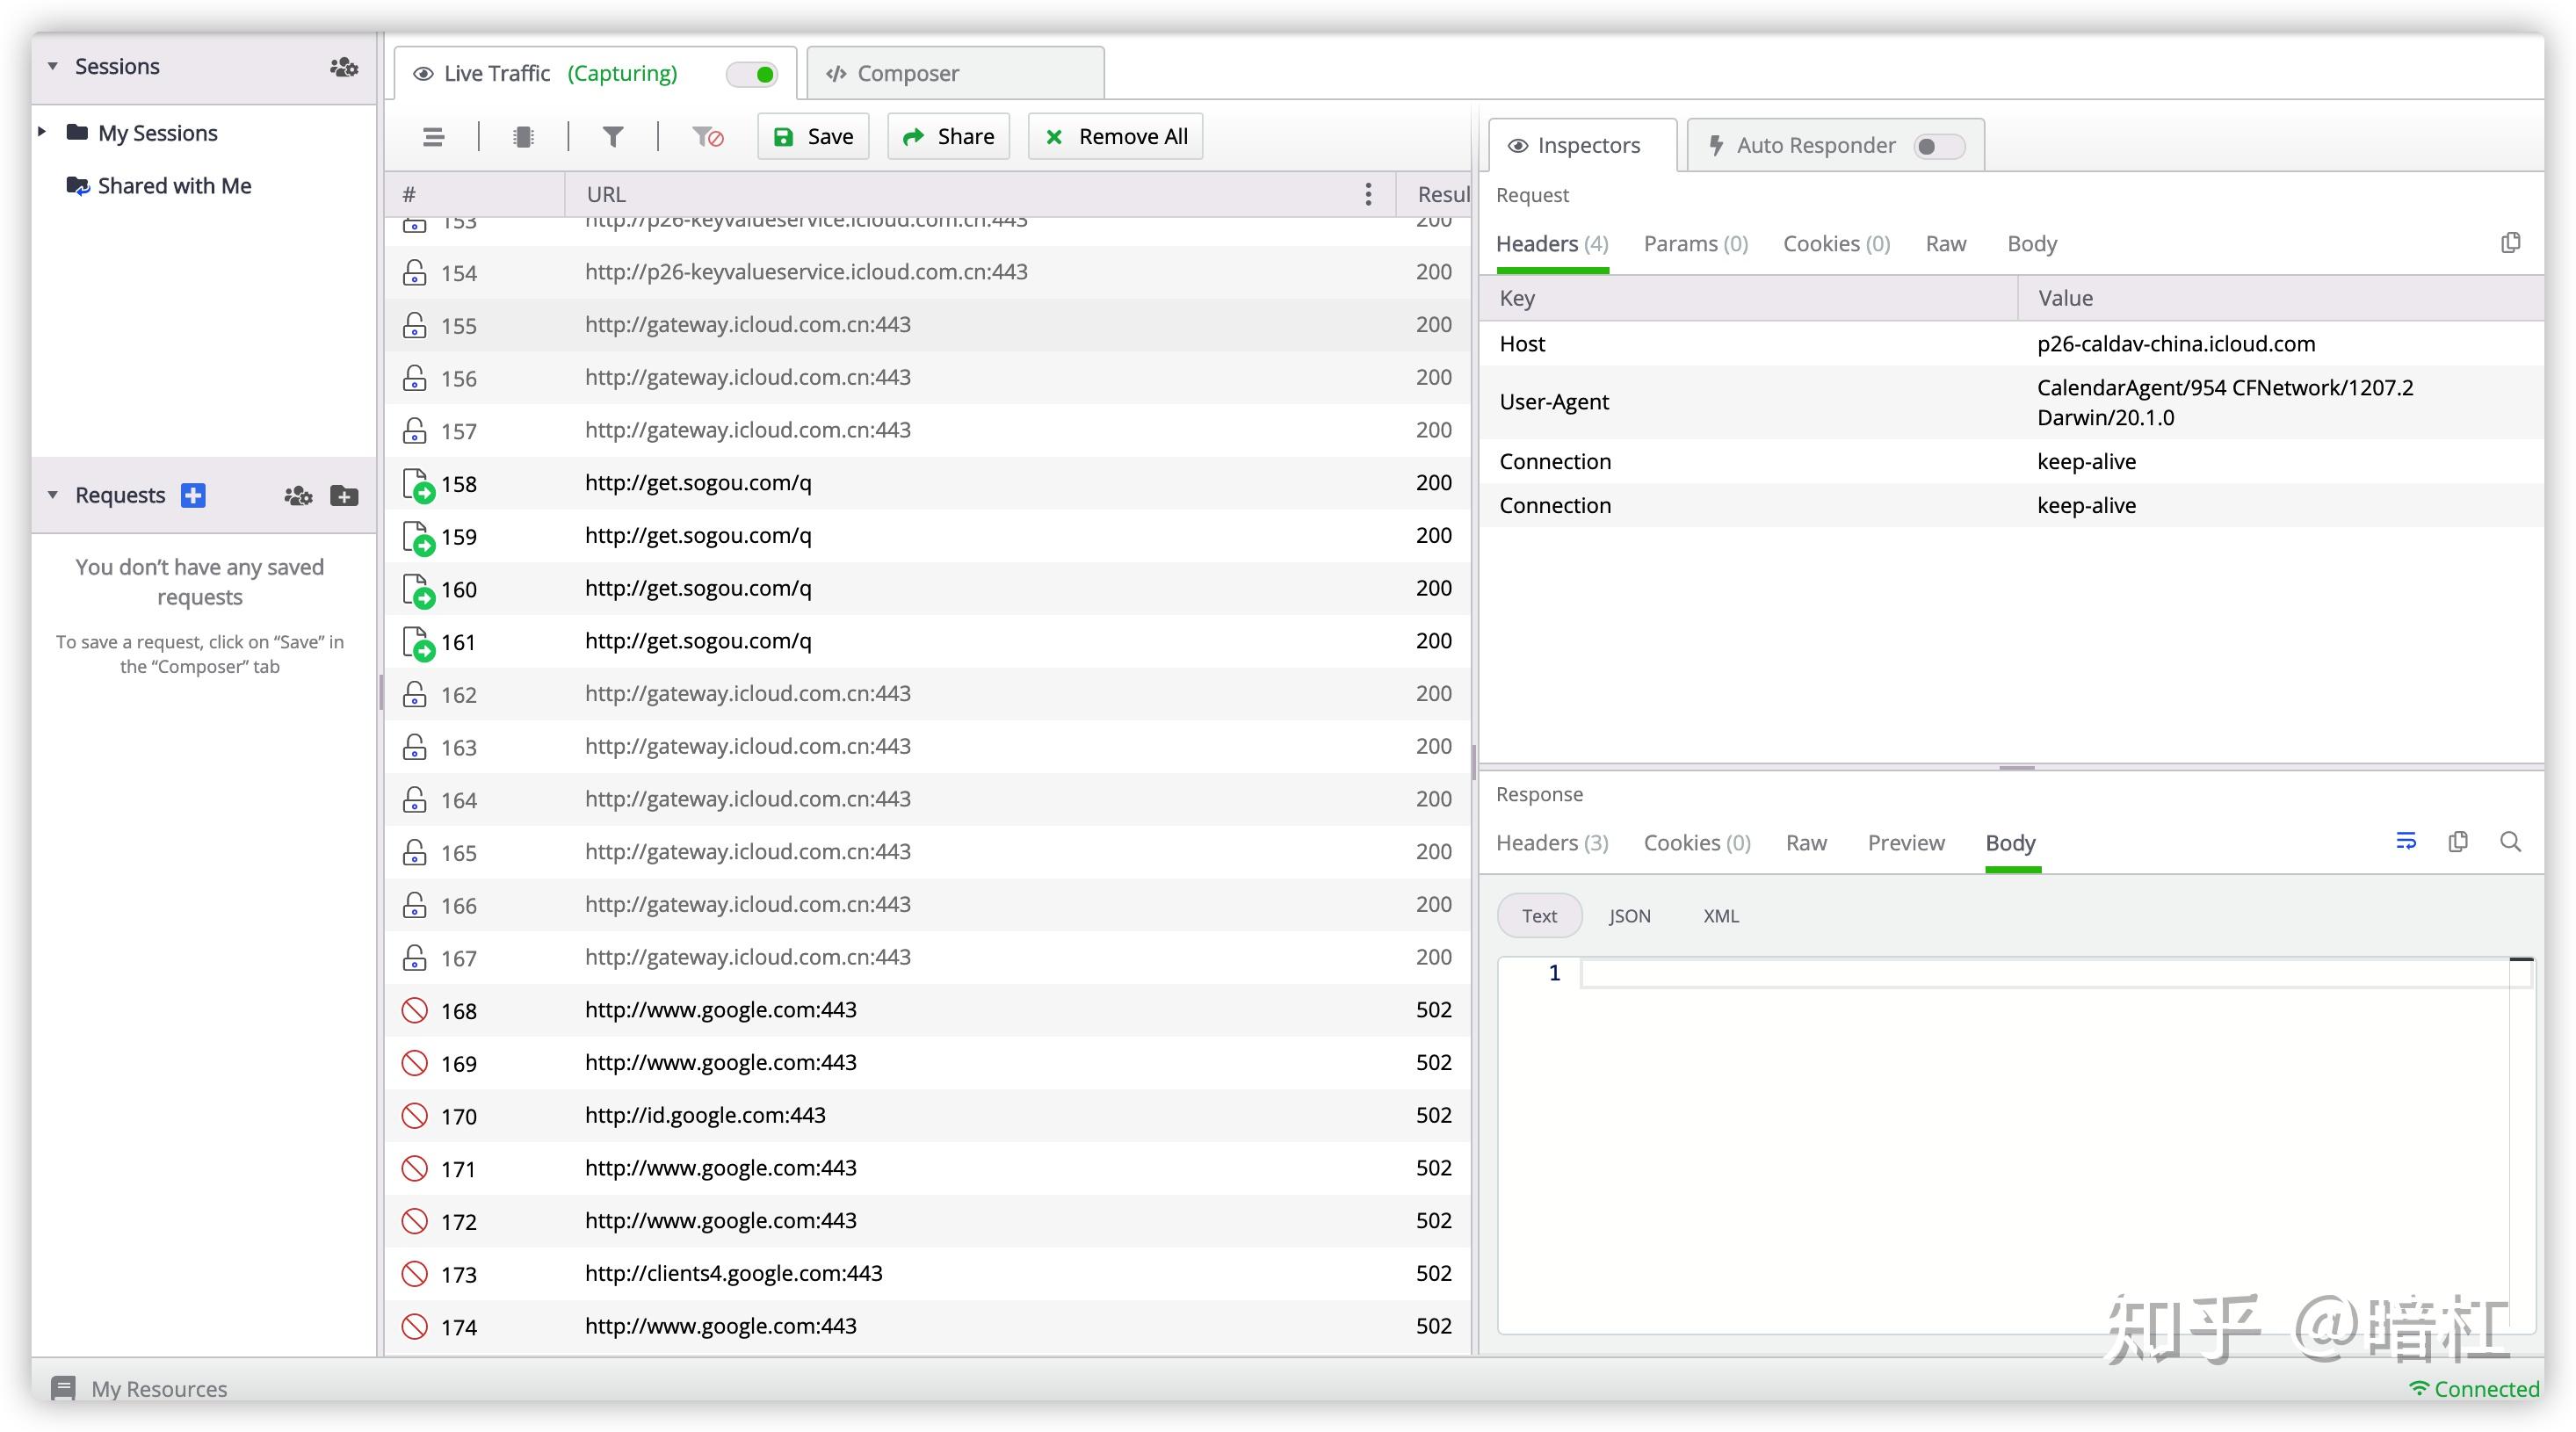Expand the Requests section panel
Viewport: 2576px width, 1432px height.
[x=51, y=495]
